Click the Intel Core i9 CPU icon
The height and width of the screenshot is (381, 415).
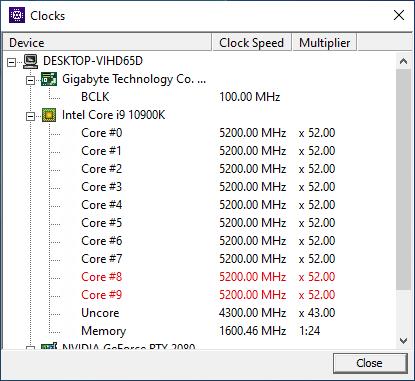point(49,115)
